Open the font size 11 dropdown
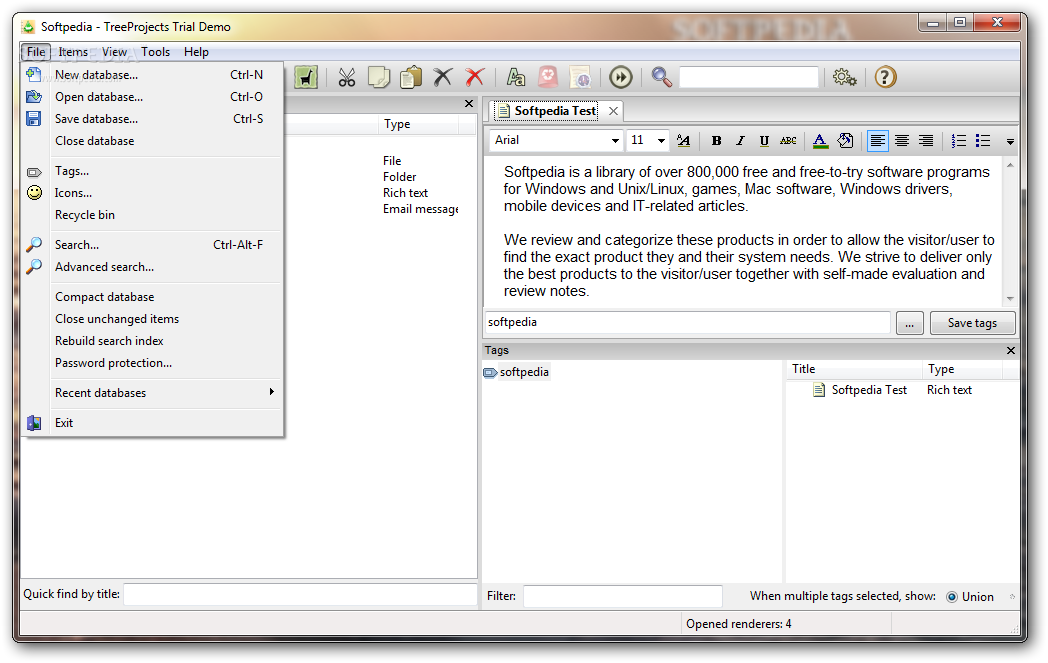1048x663 pixels. [661, 140]
